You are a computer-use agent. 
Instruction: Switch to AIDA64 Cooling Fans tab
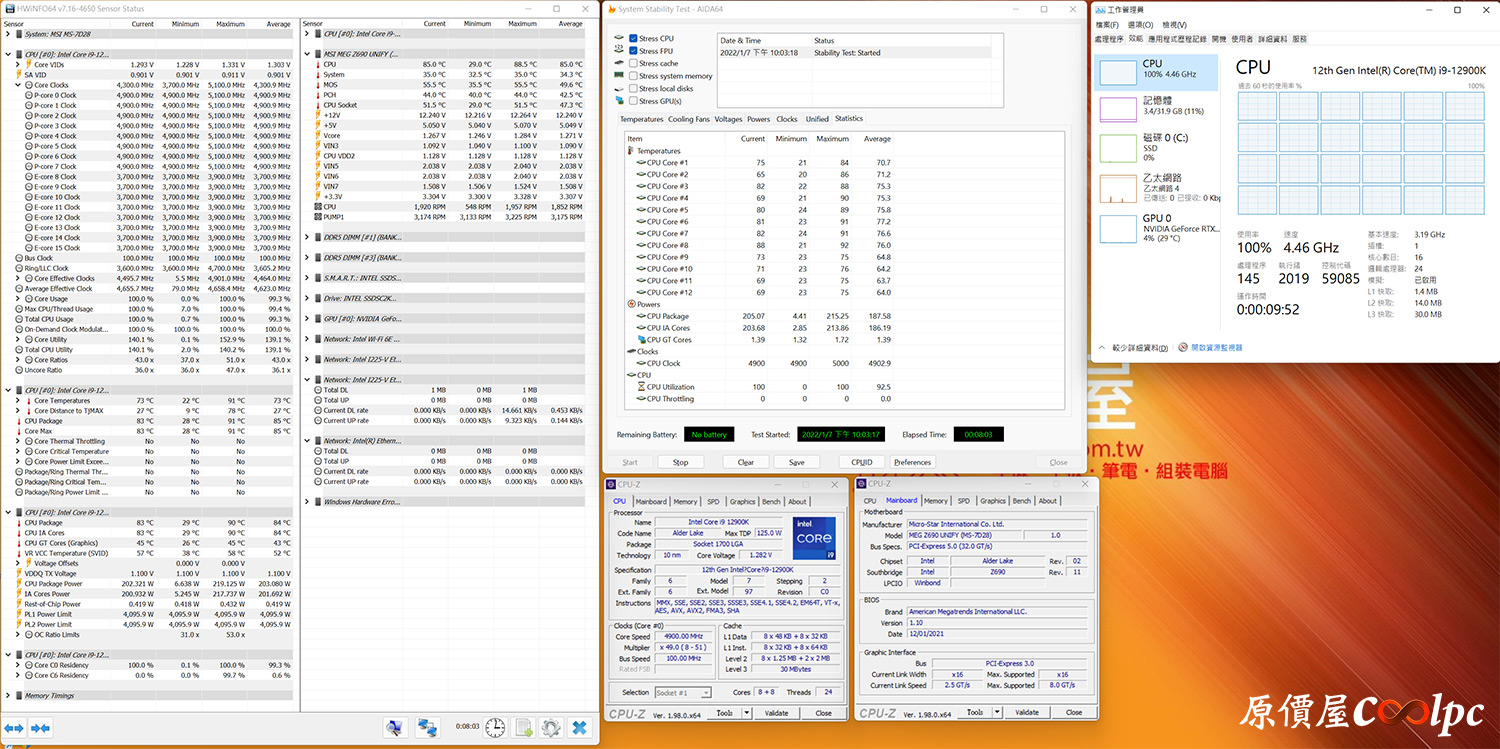[688, 119]
